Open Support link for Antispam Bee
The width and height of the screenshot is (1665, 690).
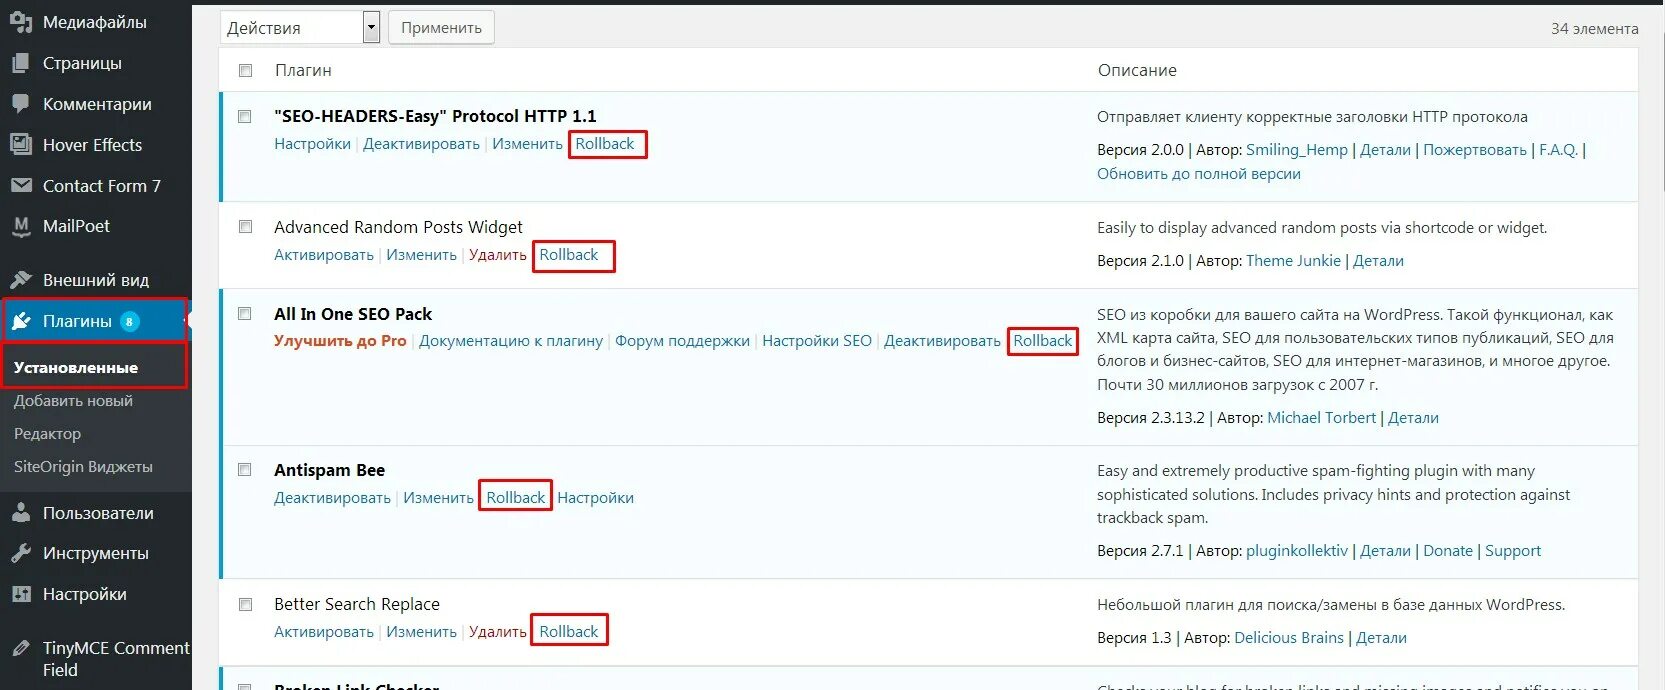coord(1513,551)
